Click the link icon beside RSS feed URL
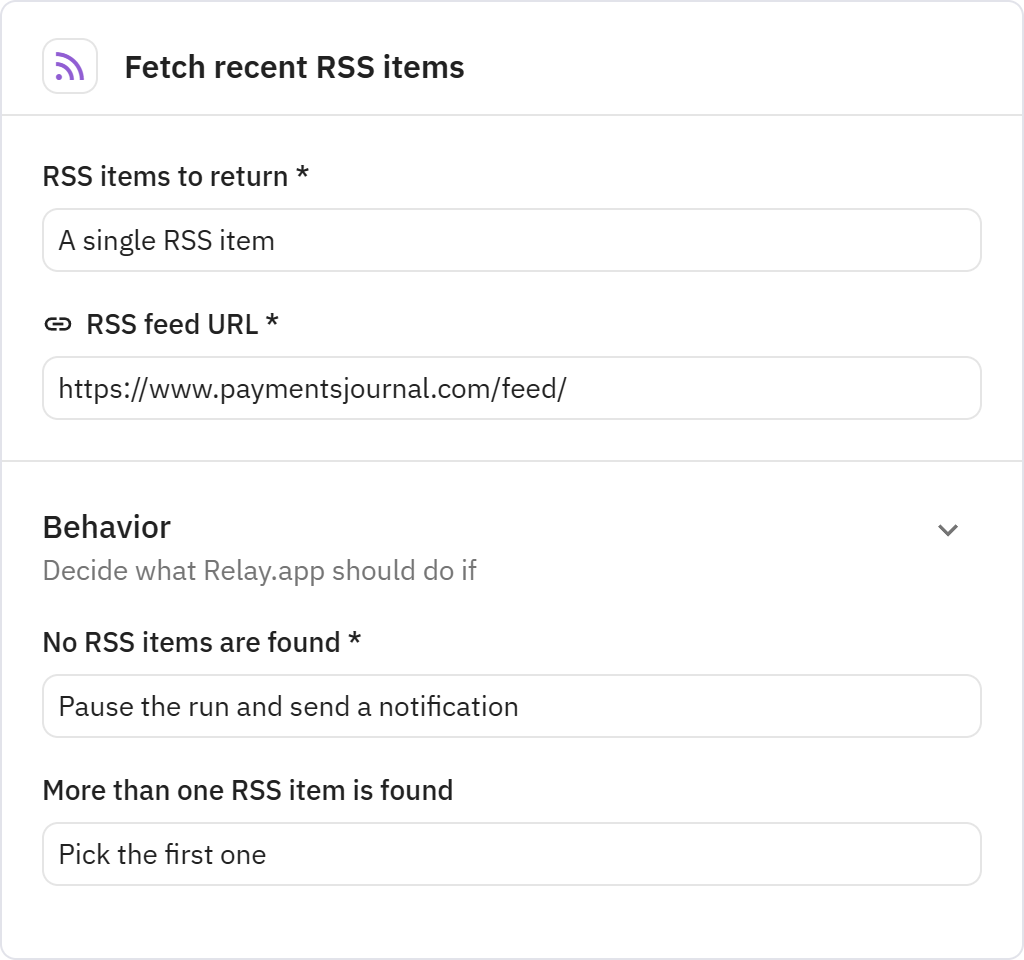This screenshot has height=960, width=1024. (59, 324)
